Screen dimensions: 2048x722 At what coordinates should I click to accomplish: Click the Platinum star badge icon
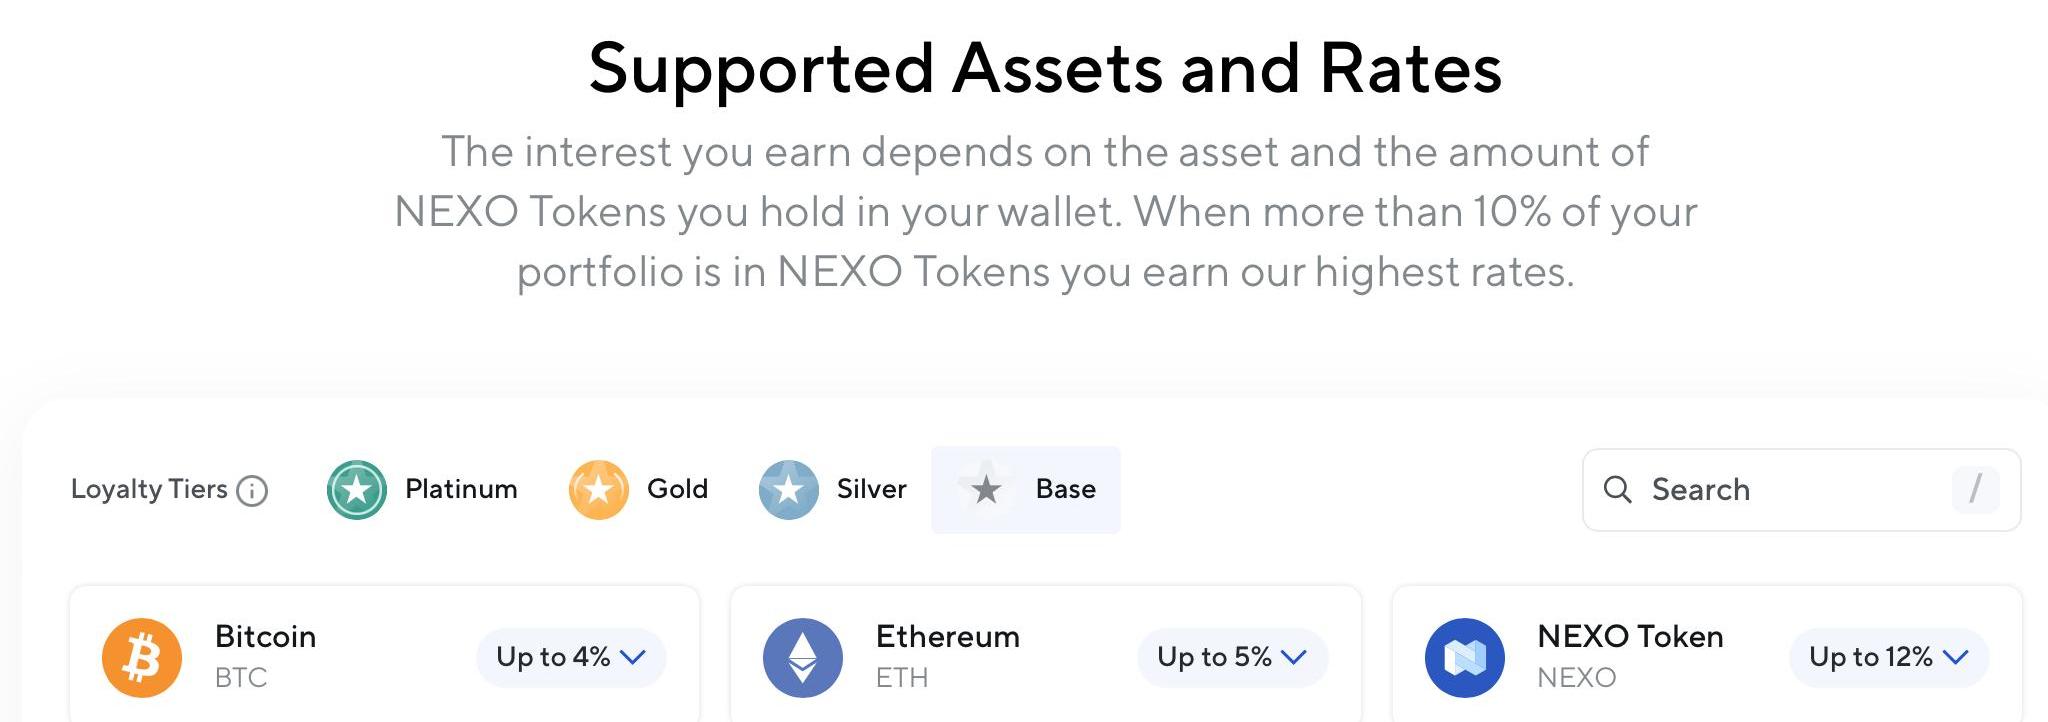coord(357,490)
